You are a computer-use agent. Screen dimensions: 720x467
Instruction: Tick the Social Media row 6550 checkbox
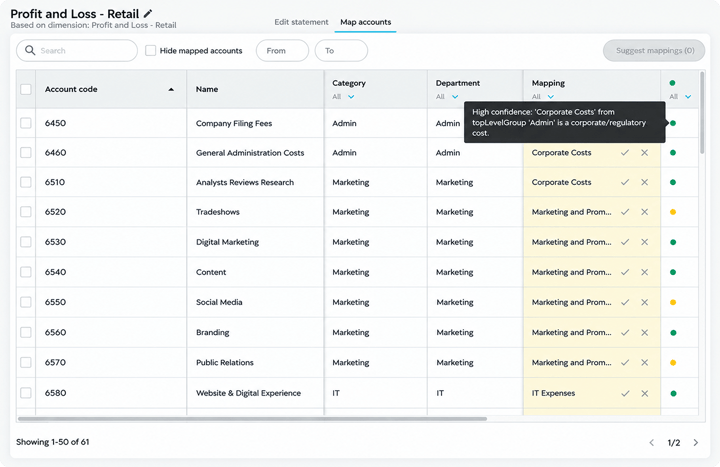click(26, 302)
